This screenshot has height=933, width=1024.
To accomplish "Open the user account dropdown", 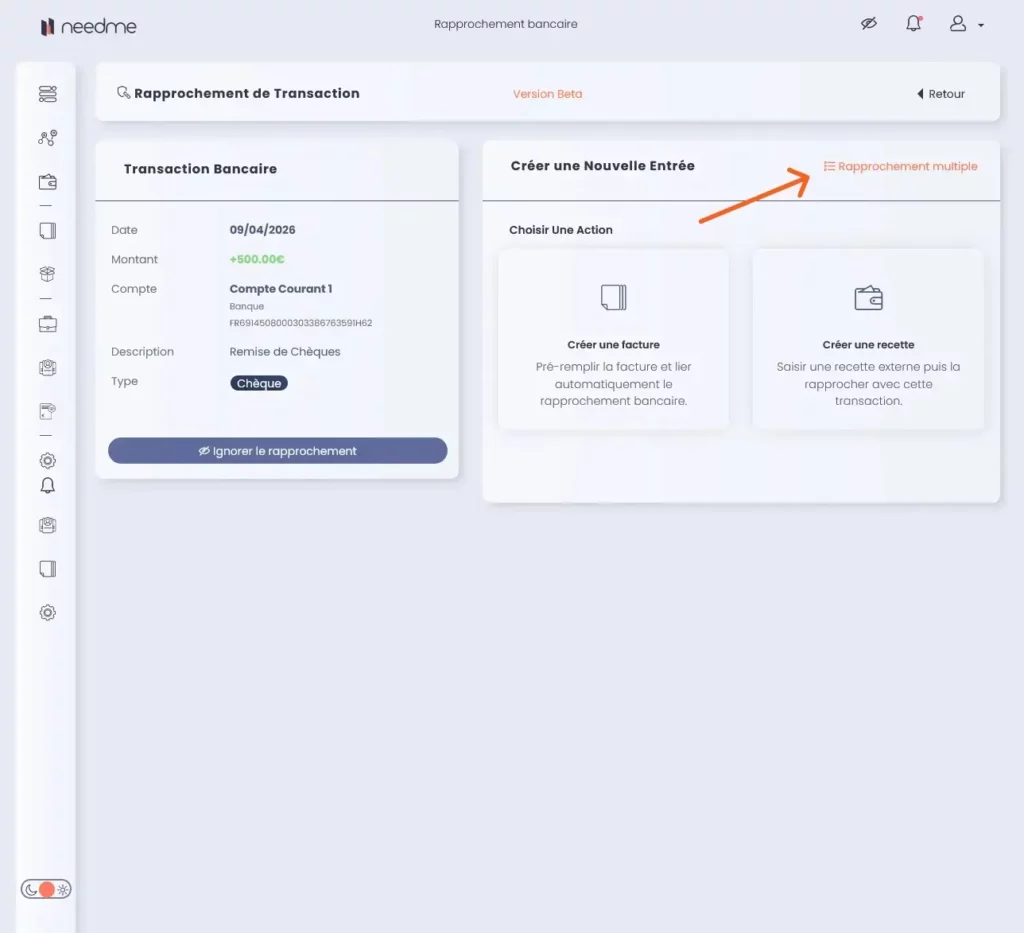I will (x=965, y=24).
